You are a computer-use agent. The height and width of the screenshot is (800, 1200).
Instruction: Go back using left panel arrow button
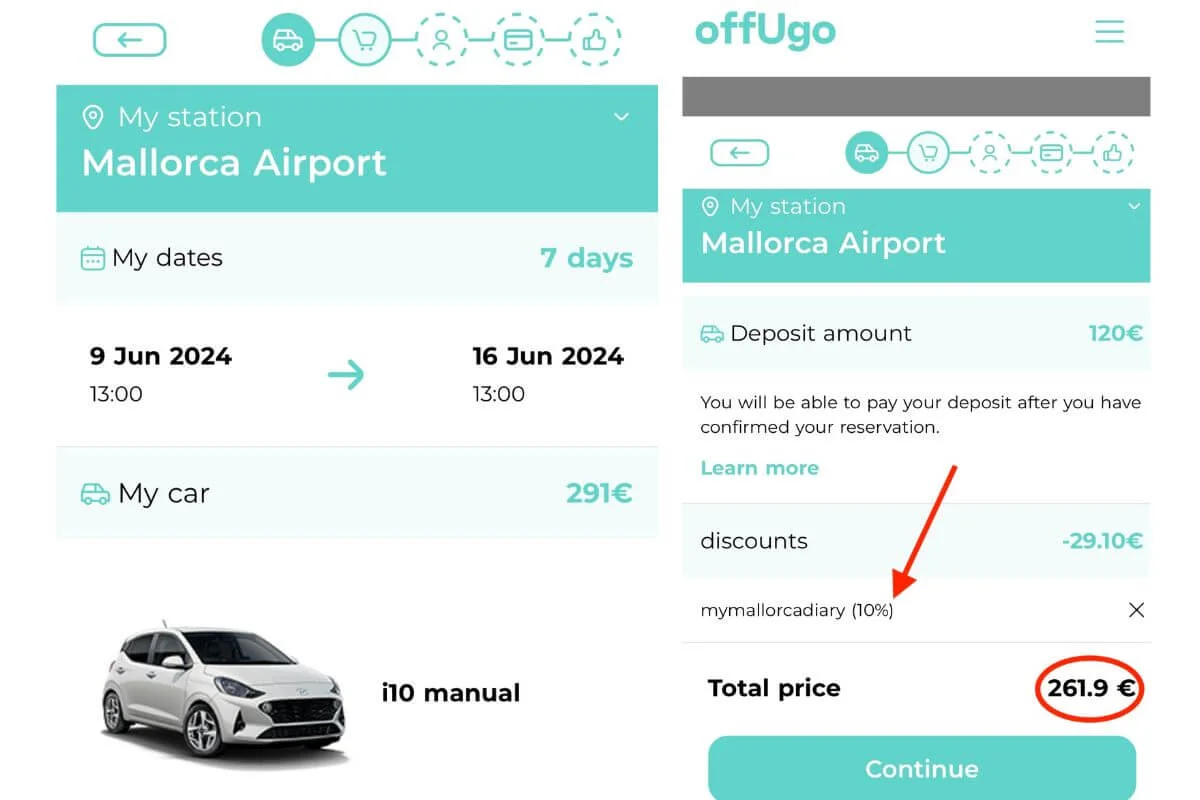130,40
